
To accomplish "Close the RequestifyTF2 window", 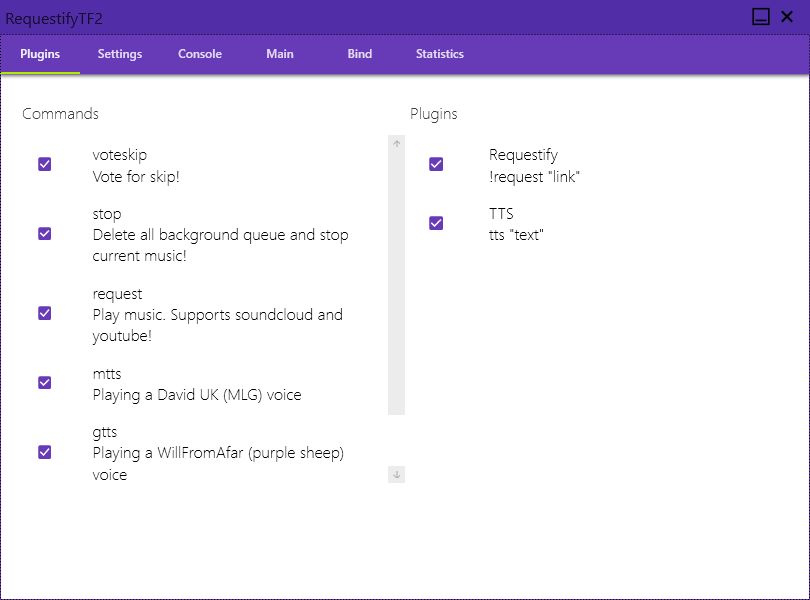I will (787, 17).
